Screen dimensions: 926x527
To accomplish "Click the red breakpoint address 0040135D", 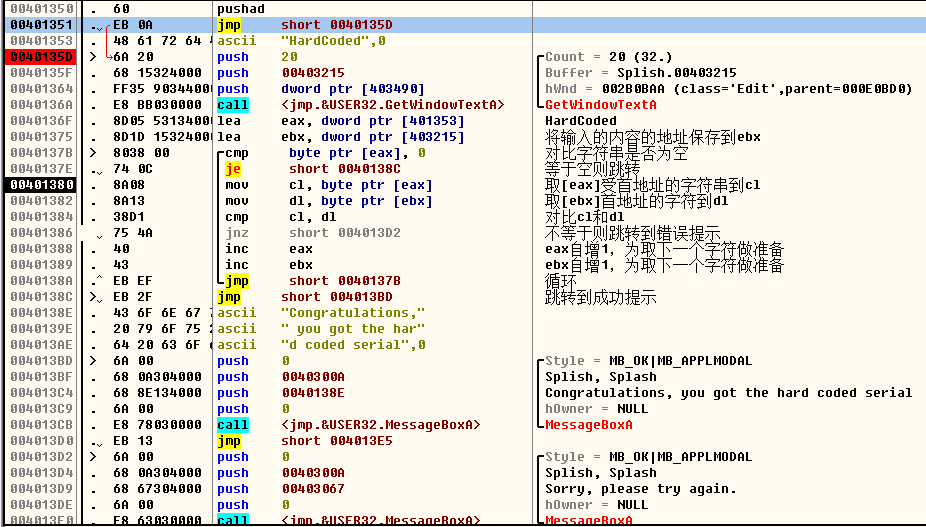I will pyautogui.click(x=42, y=57).
